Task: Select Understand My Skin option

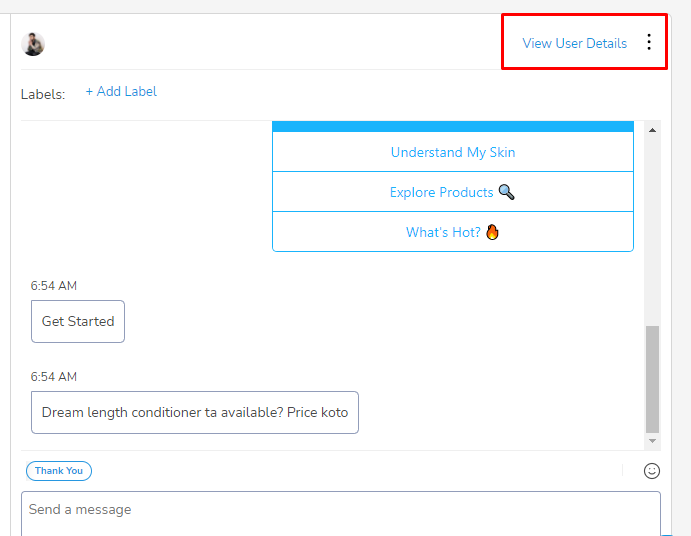Action: (x=453, y=152)
